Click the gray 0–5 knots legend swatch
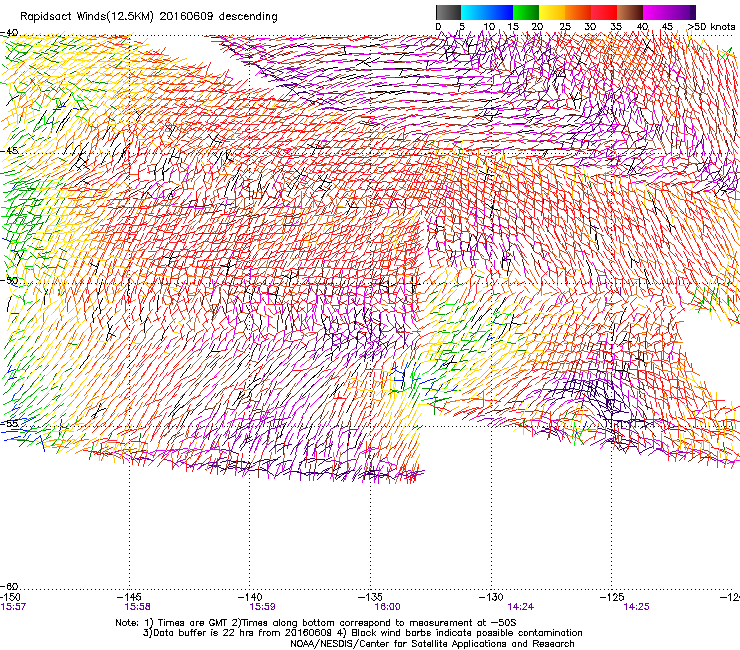 449,12
